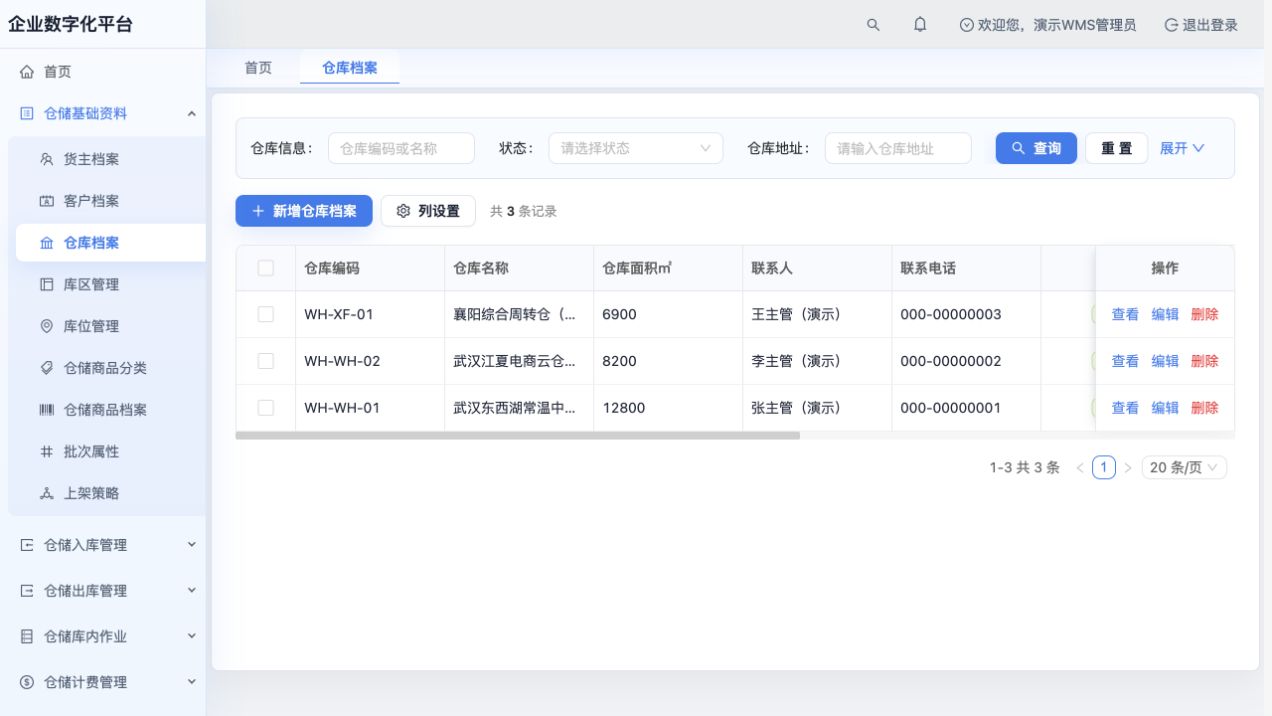Image resolution: width=1272 pixels, height=716 pixels.
Task: Expand more filters with 展开
Action: point(1182,148)
